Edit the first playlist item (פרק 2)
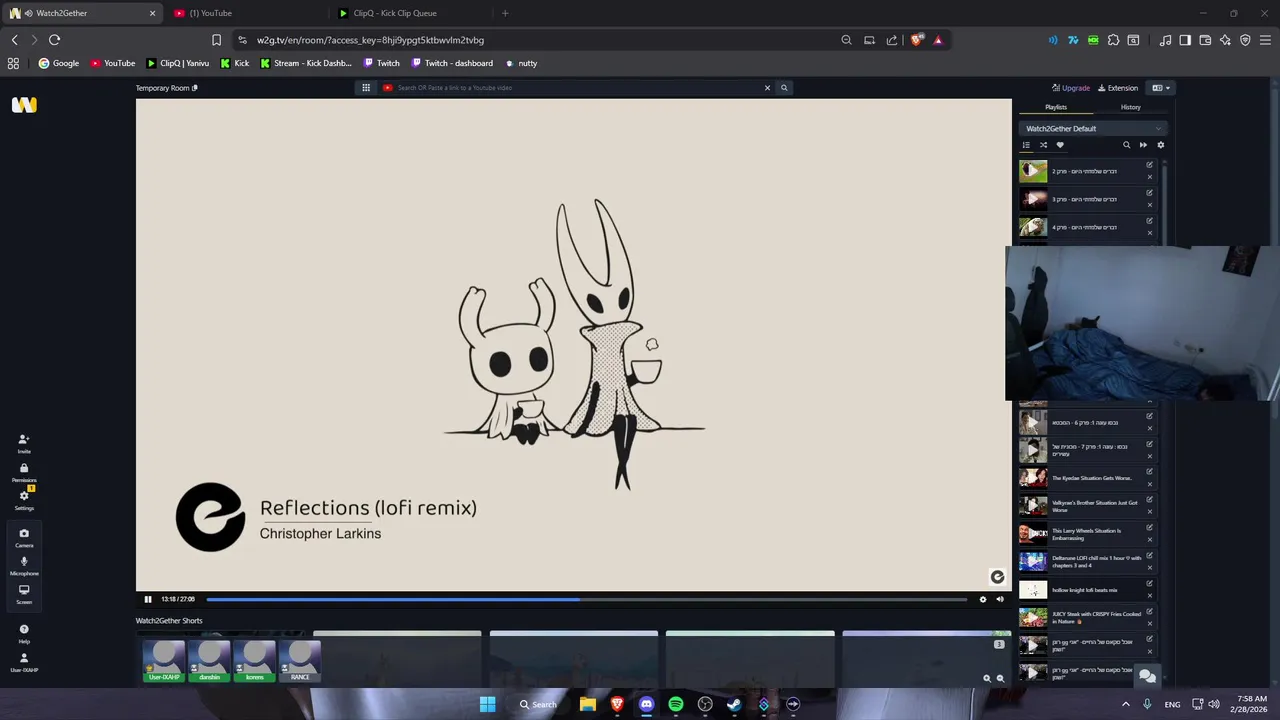 point(1149,165)
